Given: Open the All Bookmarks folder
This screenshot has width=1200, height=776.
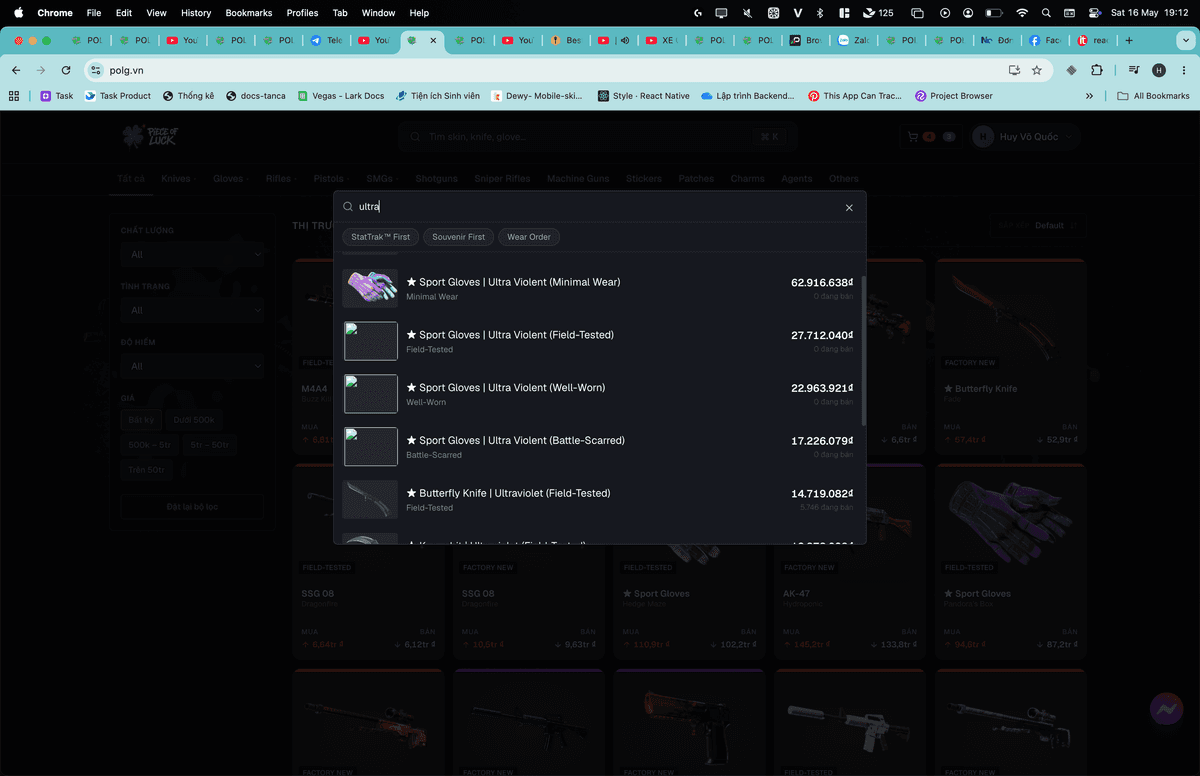Looking at the screenshot, I should 1153,96.
